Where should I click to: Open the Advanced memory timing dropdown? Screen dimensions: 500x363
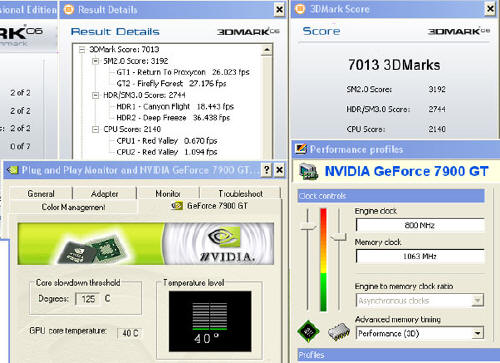coord(477,333)
